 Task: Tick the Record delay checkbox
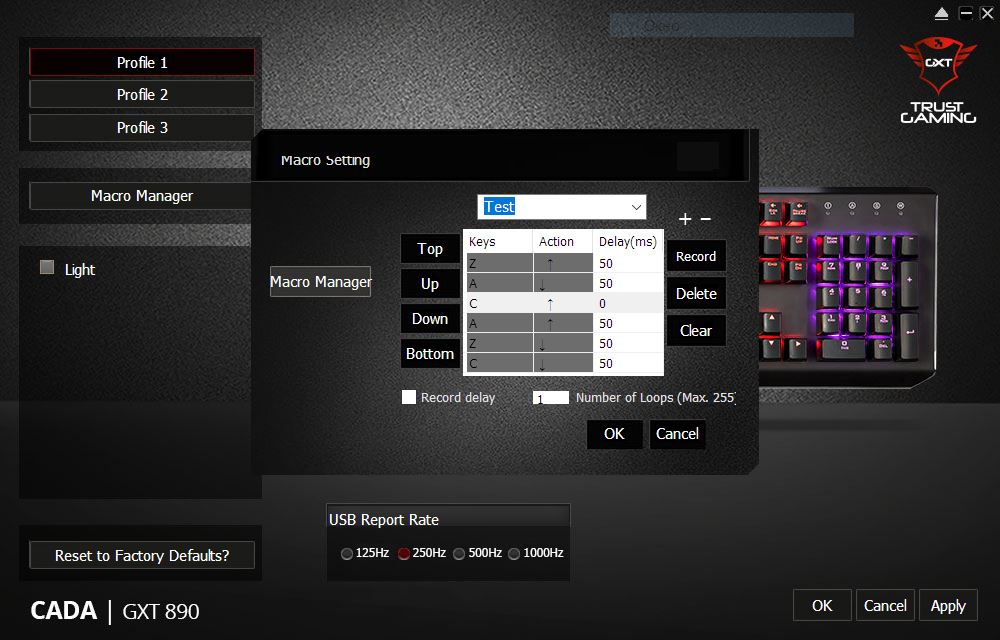[409, 397]
